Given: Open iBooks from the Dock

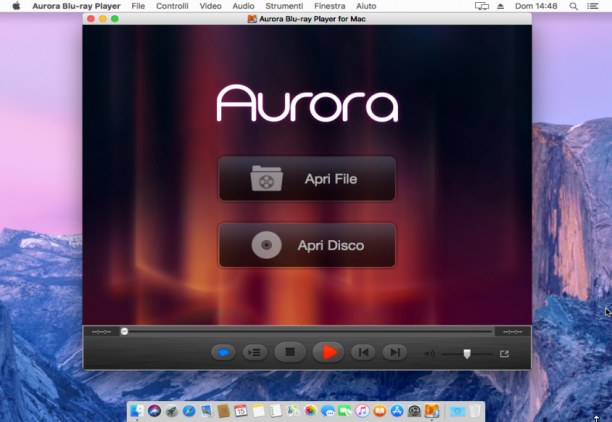Looking at the screenshot, I should tap(379, 411).
